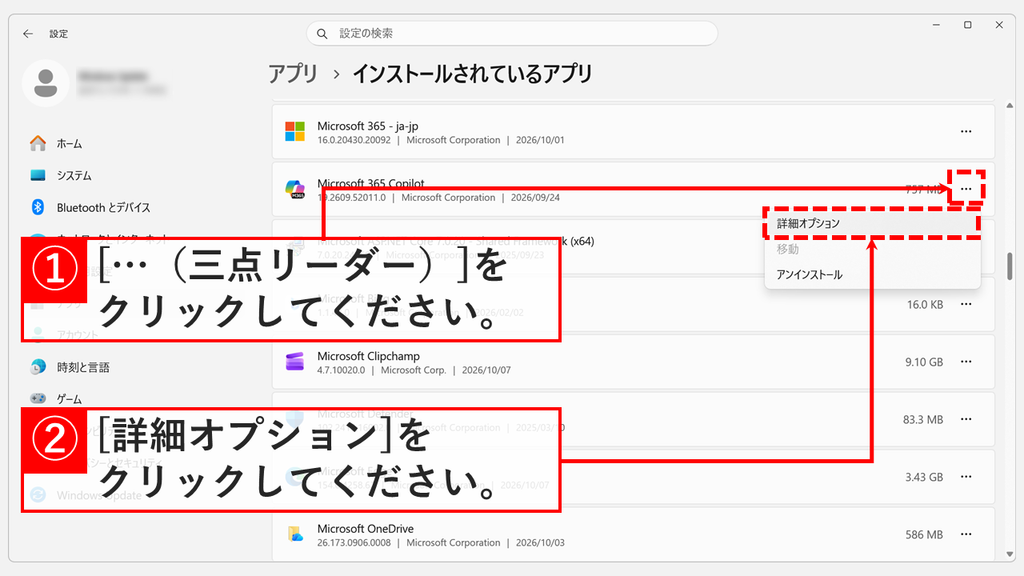
Task: Open more options for Microsoft Clipchamp
Action: click(966, 362)
